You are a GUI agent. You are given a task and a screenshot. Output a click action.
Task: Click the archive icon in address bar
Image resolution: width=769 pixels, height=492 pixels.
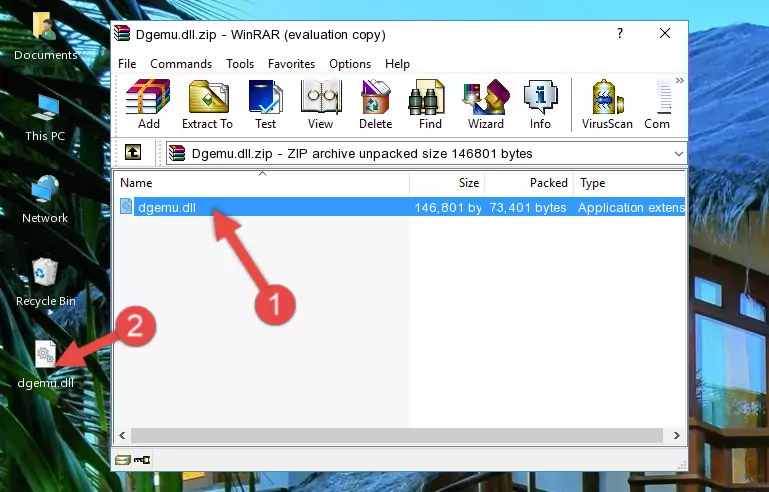pyautogui.click(x=178, y=154)
